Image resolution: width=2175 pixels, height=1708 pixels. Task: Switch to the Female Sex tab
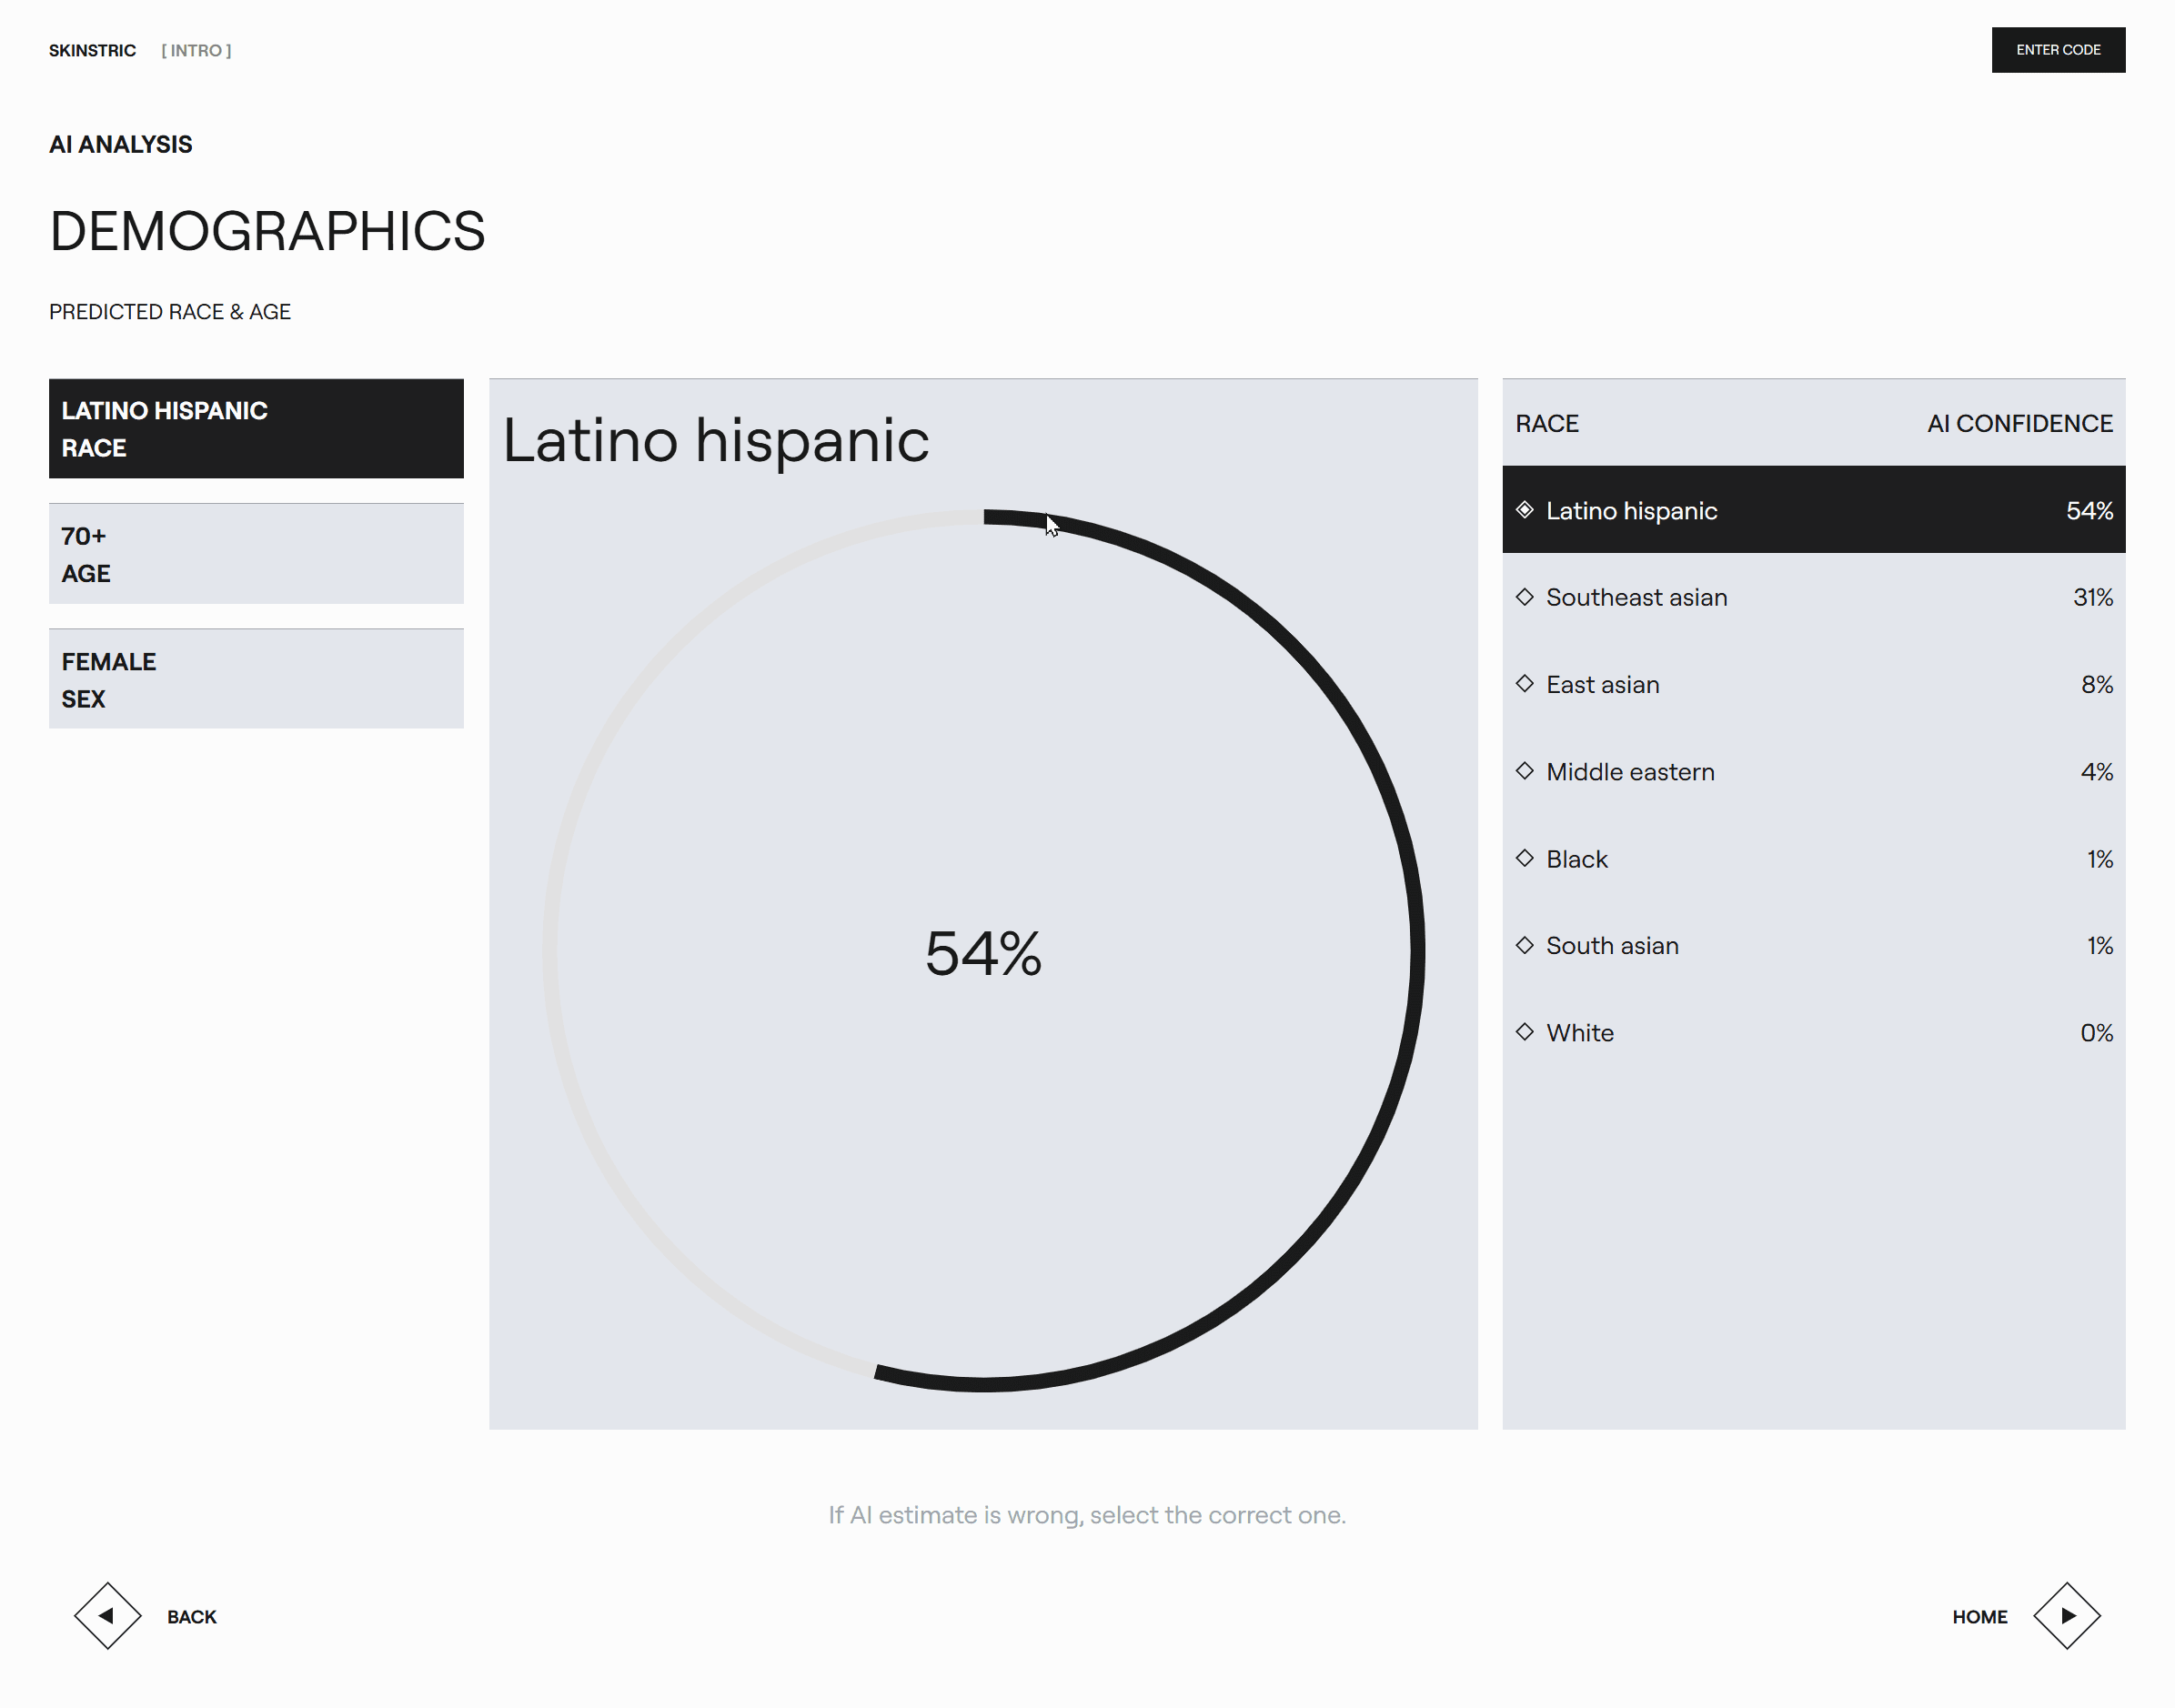tap(256, 679)
